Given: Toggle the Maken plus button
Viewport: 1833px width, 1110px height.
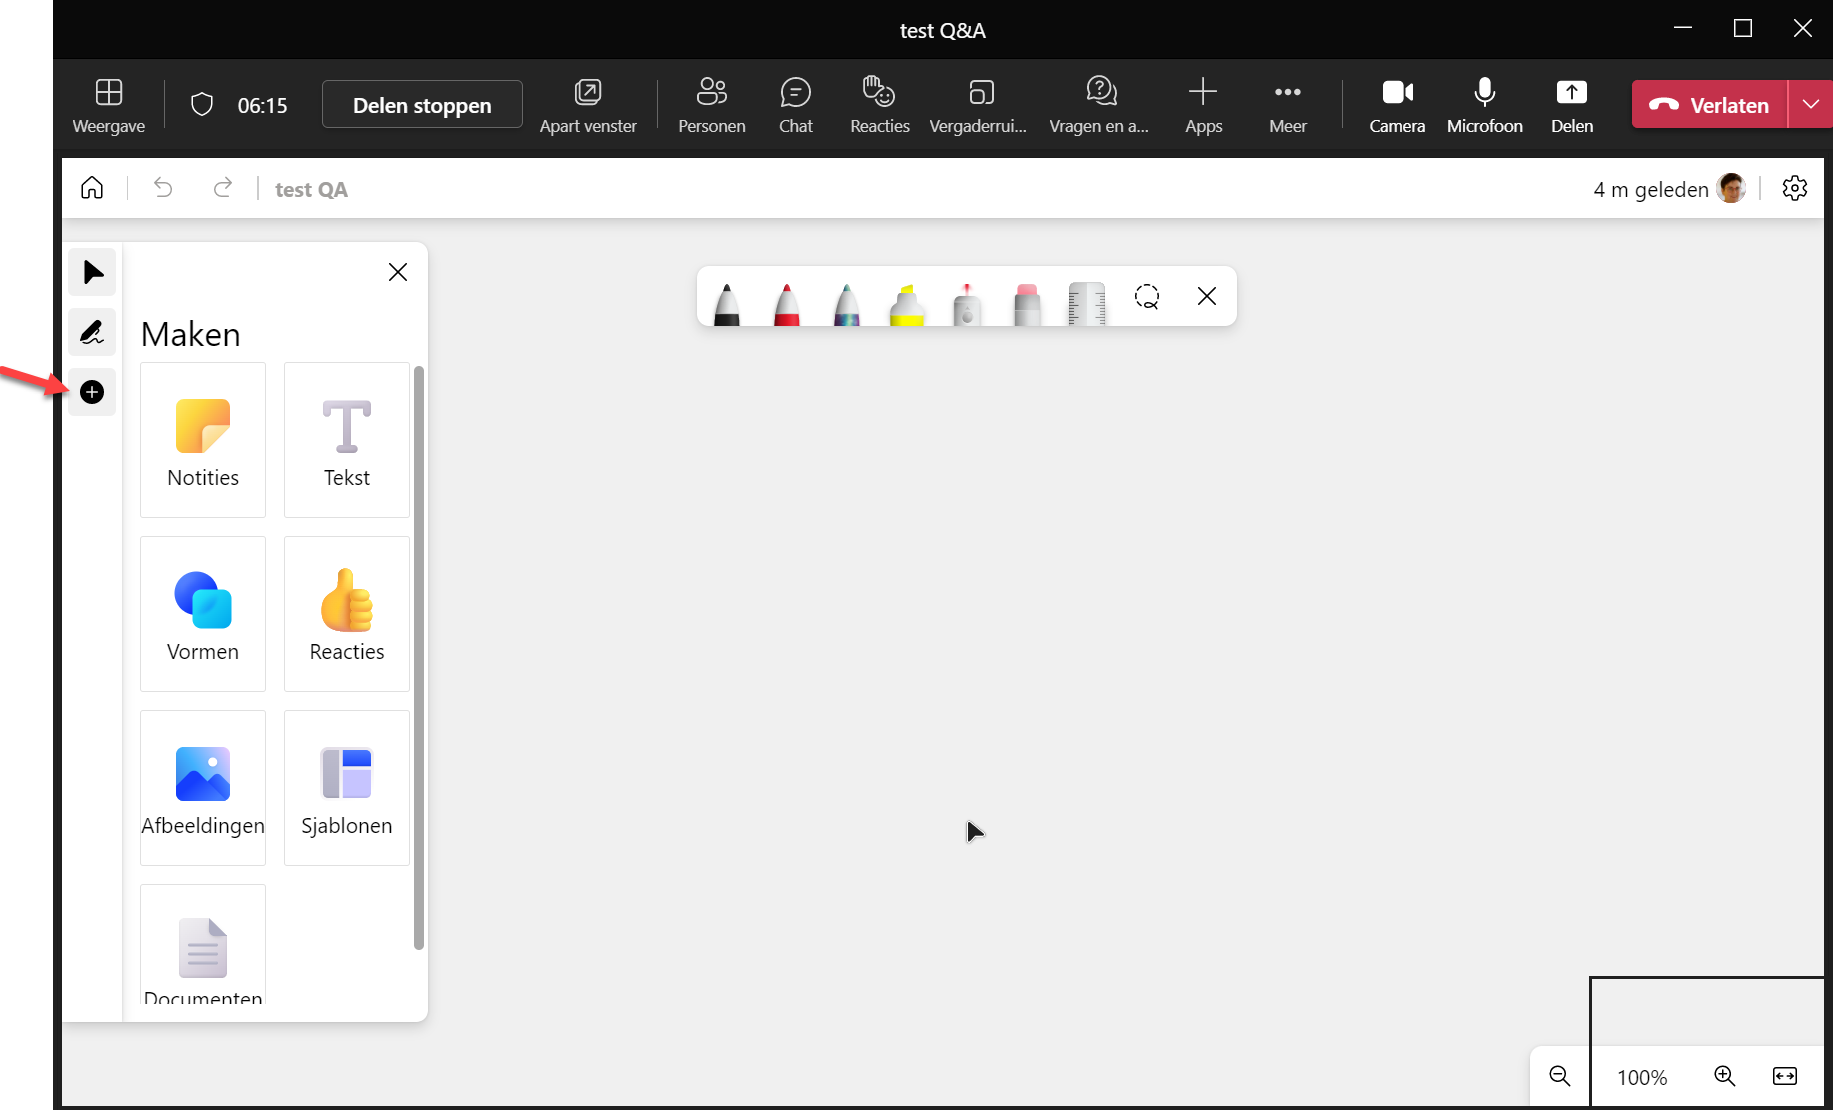Looking at the screenshot, I should point(92,392).
